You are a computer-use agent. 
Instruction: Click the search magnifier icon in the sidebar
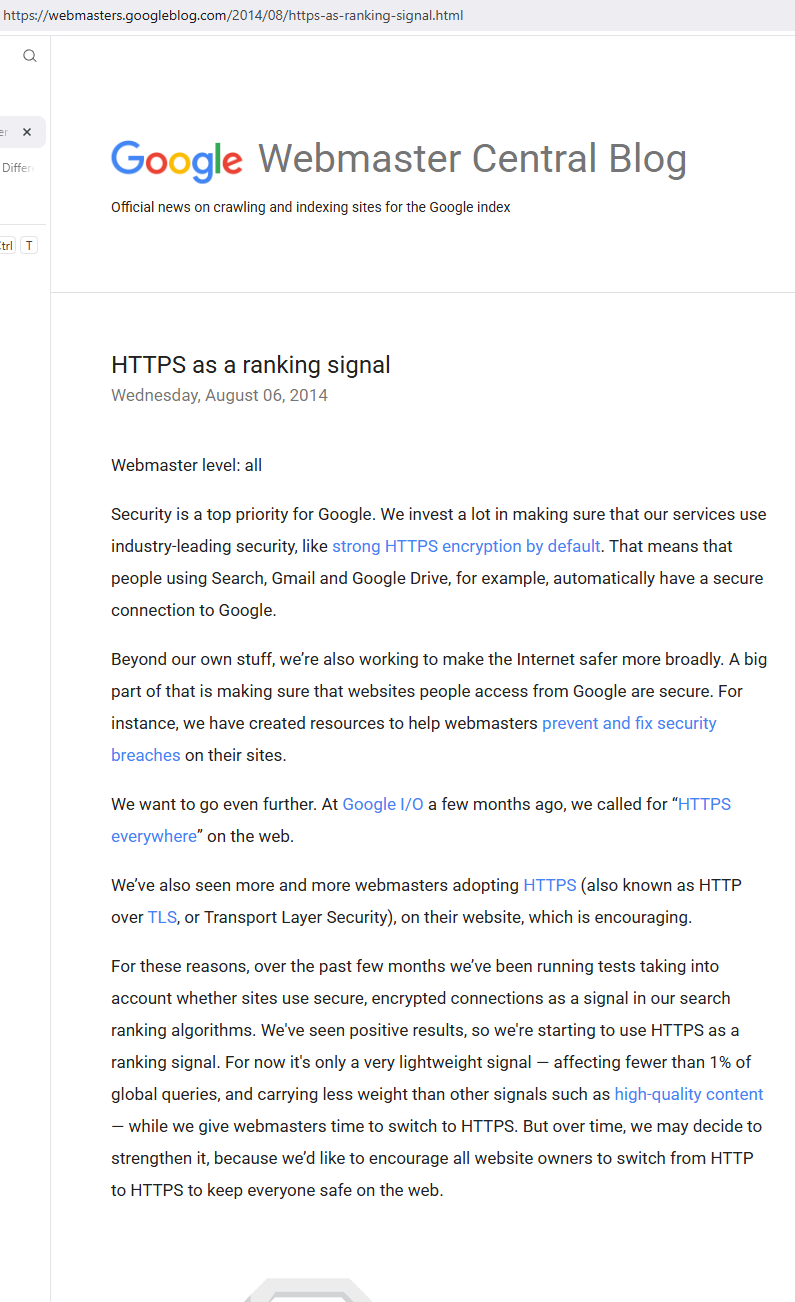[30, 56]
